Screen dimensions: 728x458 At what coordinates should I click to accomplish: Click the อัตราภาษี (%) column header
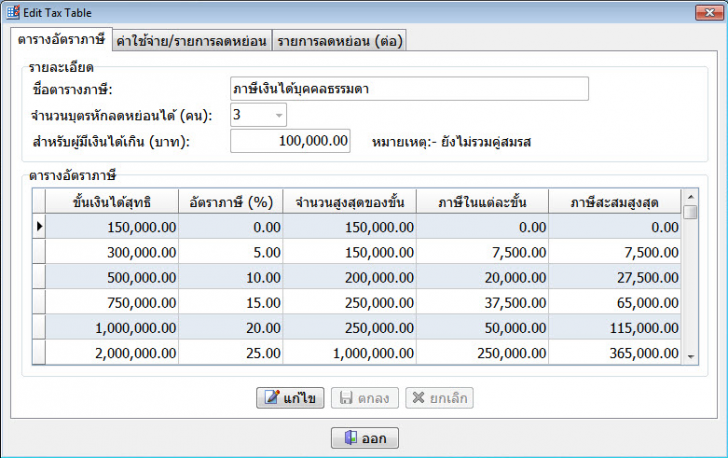click(x=231, y=202)
